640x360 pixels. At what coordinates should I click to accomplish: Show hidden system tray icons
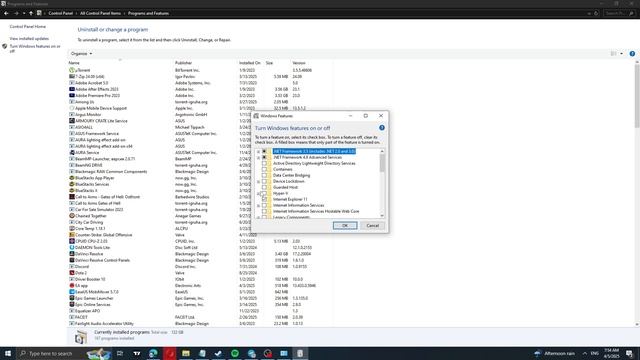pos(584,353)
